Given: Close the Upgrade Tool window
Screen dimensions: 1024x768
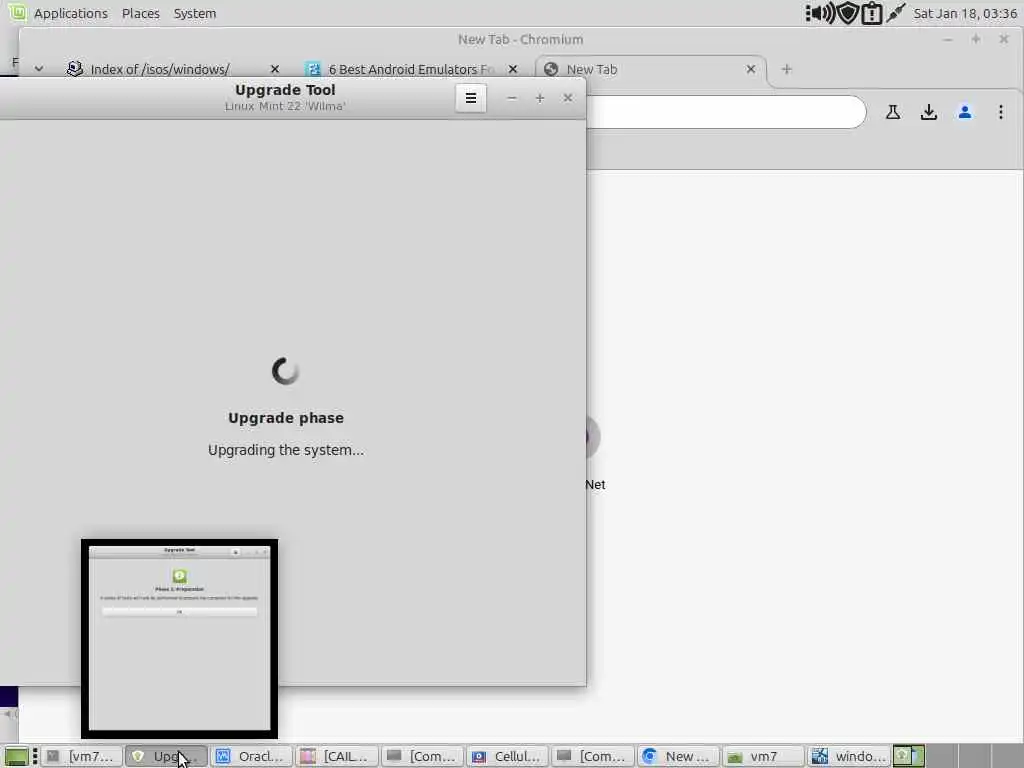Looking at the screenshot, I should tap(568, 98).
